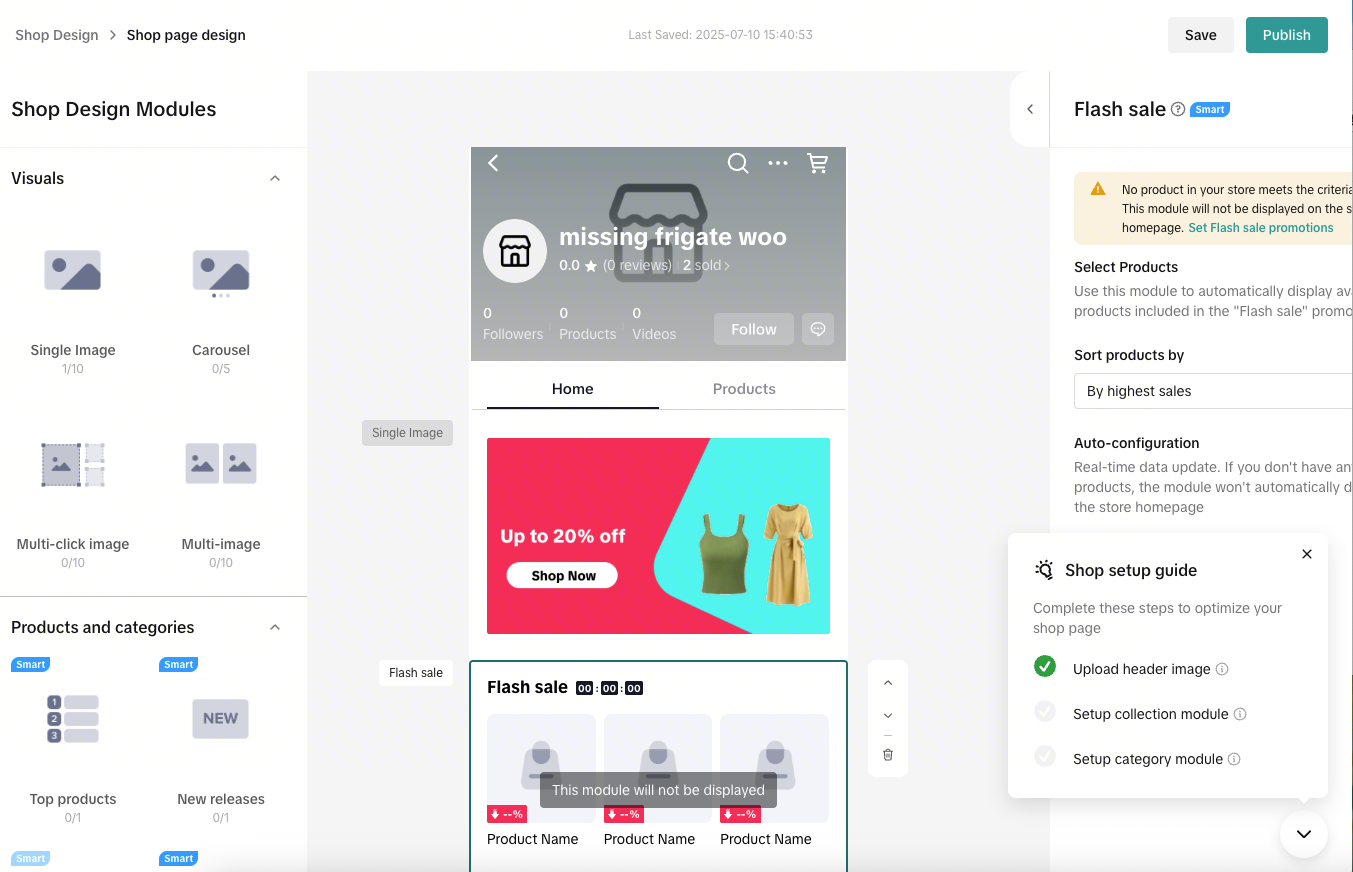Click the 2 sold link in shop header
1353x872 pixels.
coord(706,266)
